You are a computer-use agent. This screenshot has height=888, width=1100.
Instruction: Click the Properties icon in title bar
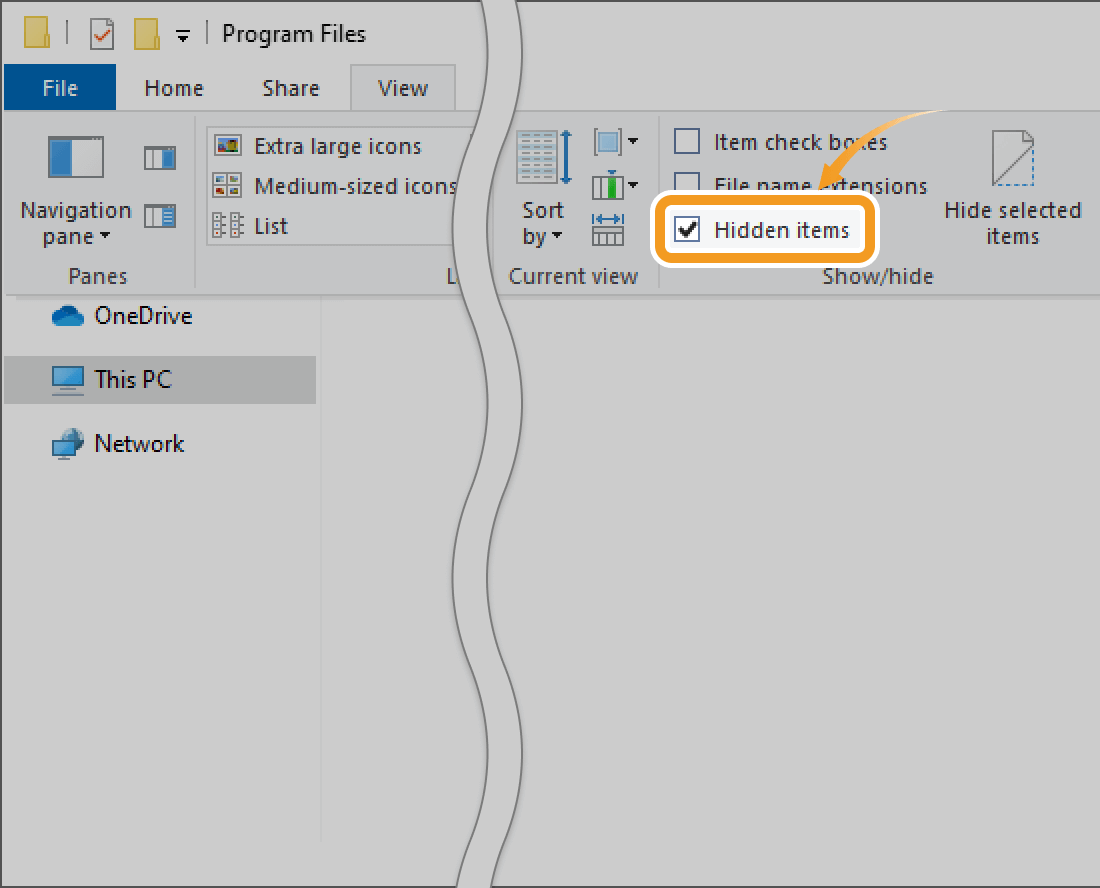[102, 35]
